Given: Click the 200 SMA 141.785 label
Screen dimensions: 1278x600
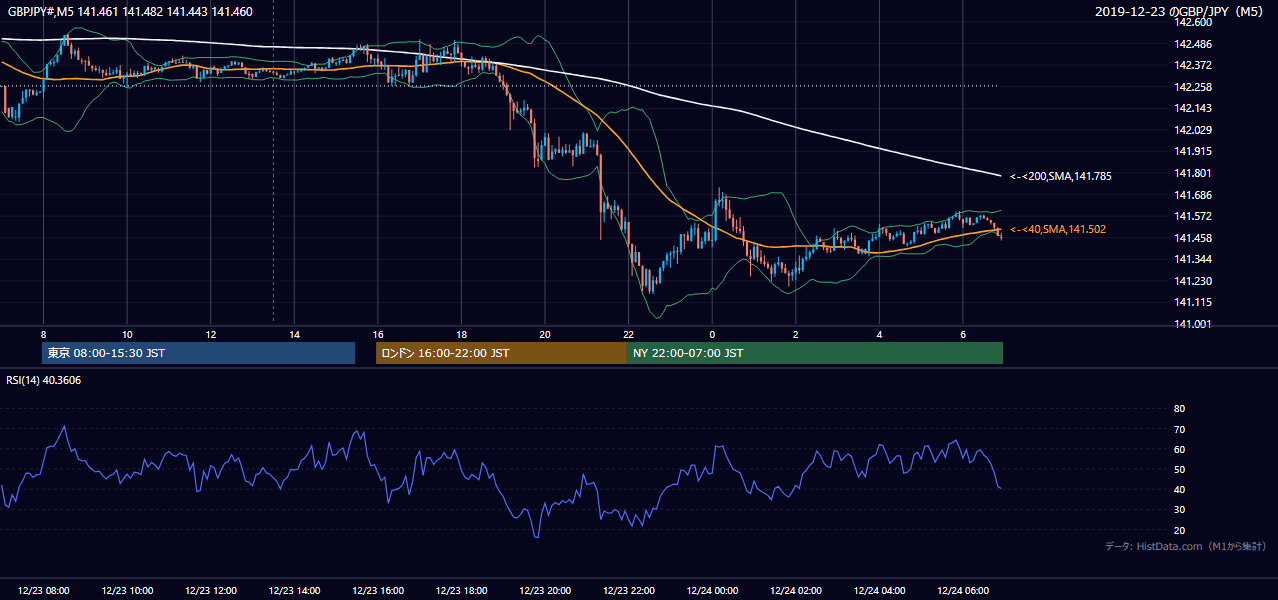Looking at the screenshot, I should (1061, 176).
